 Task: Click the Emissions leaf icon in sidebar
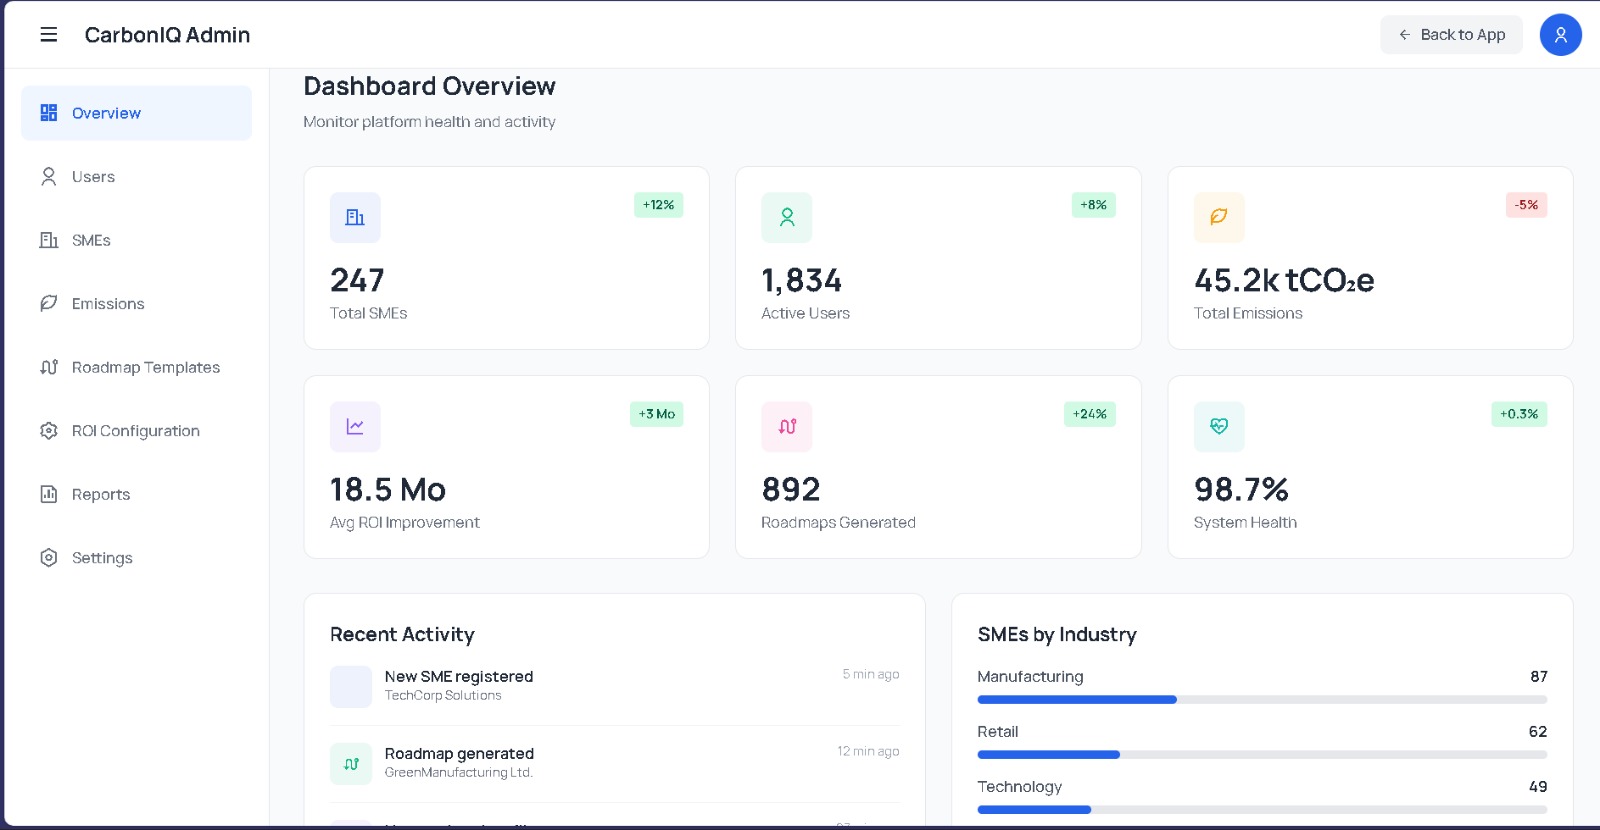[48, 304]
